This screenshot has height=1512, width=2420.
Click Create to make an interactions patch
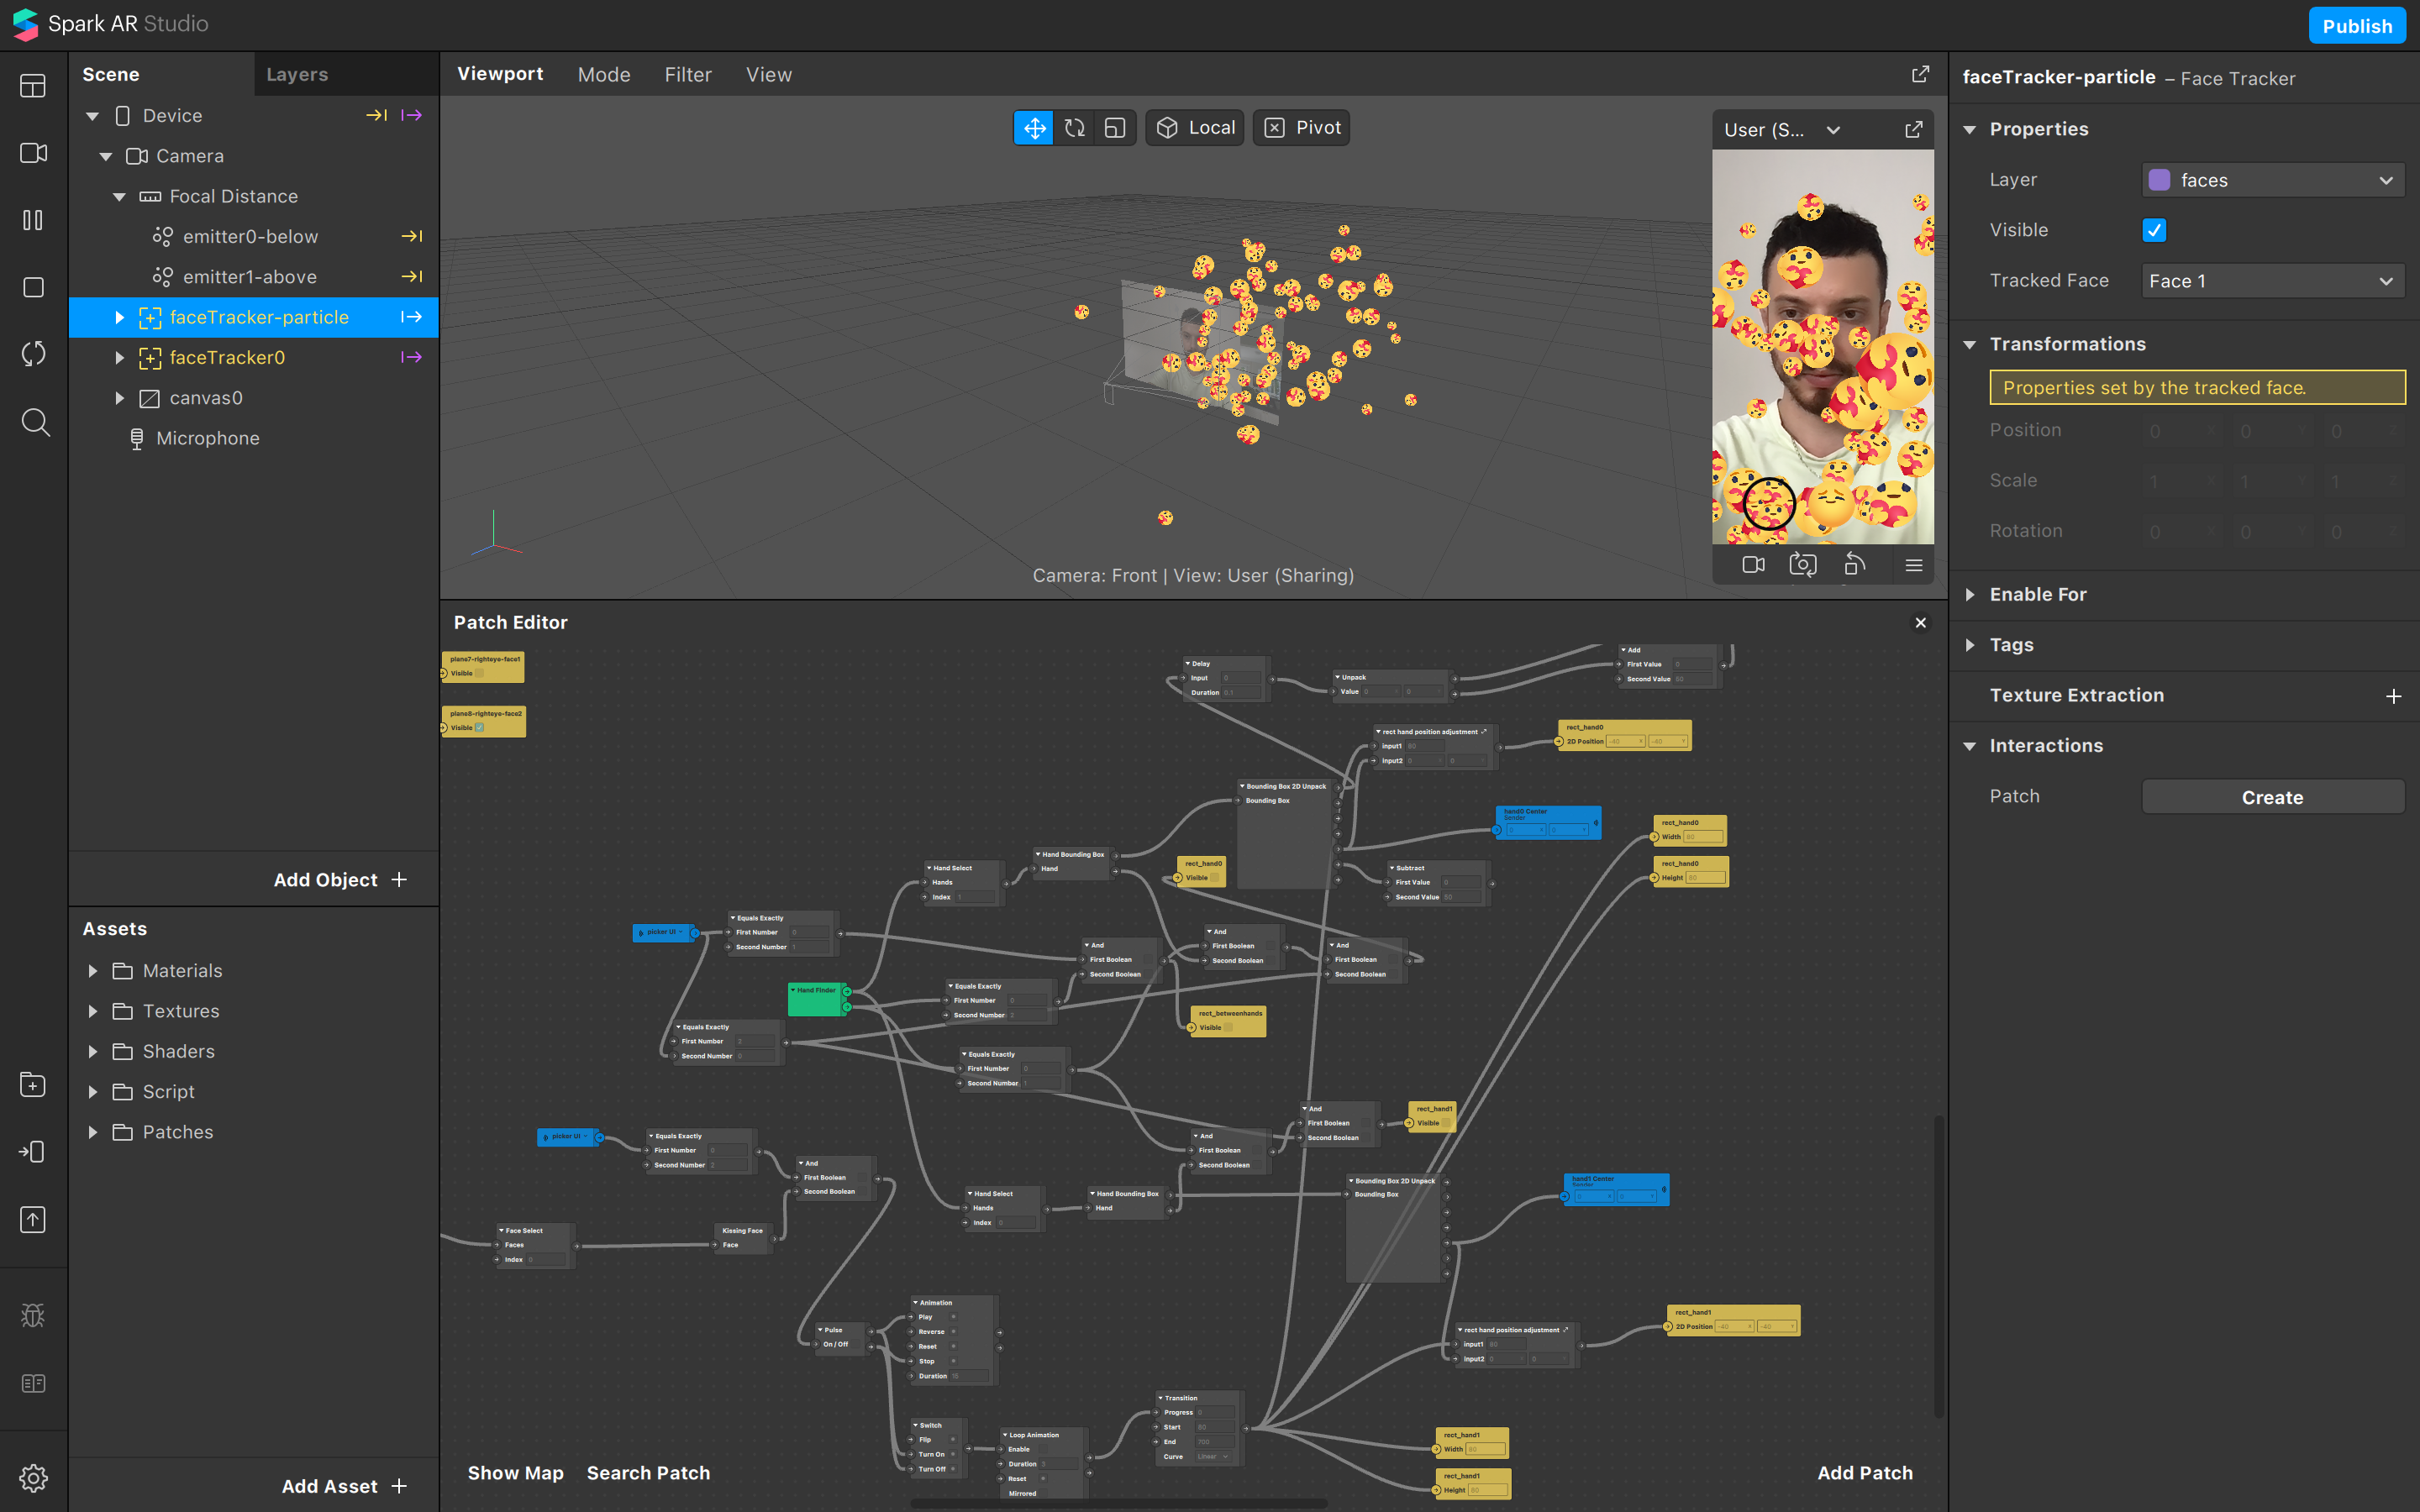2272,797
